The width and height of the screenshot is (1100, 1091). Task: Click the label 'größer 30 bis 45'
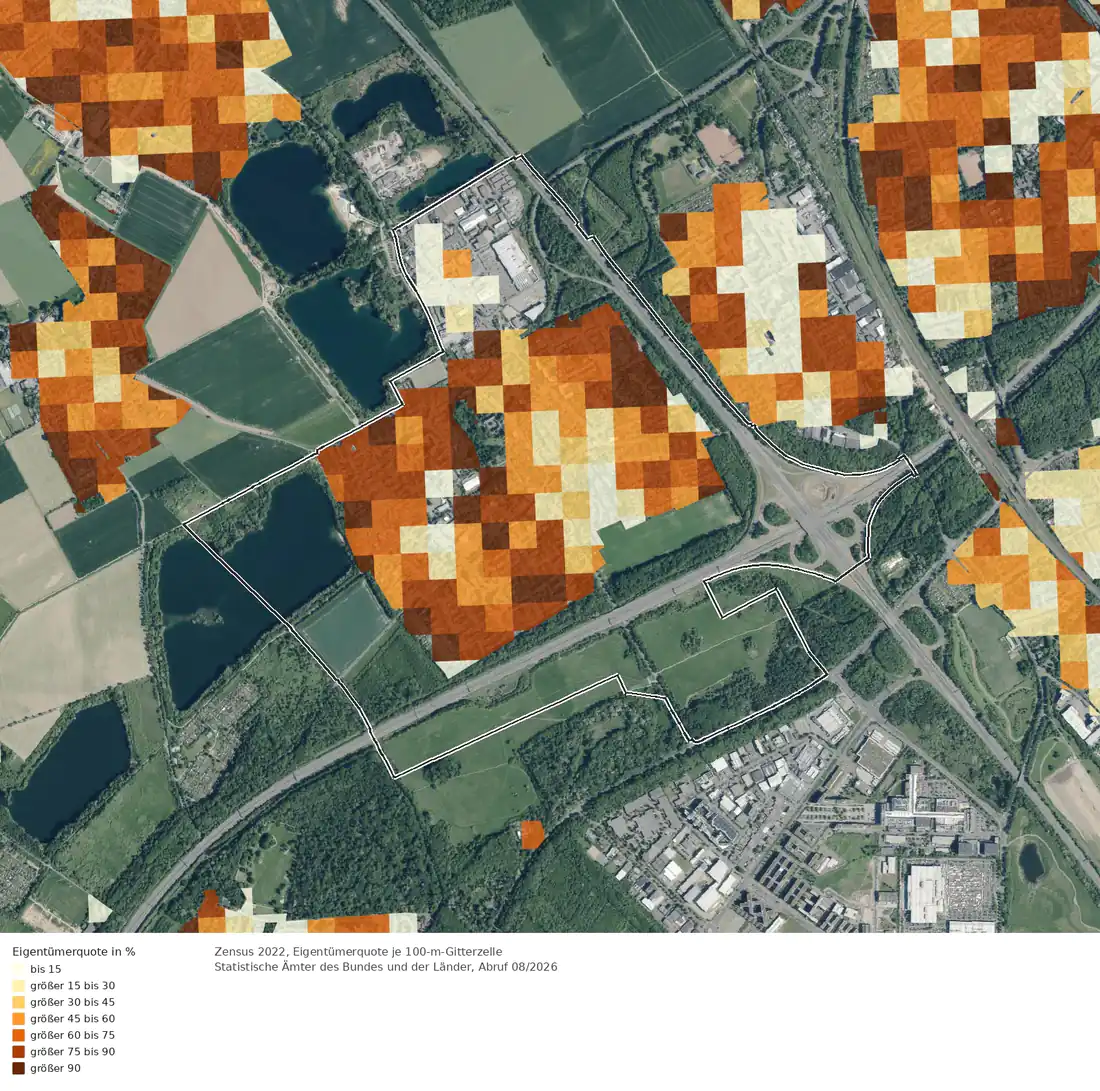(72, 1002)
